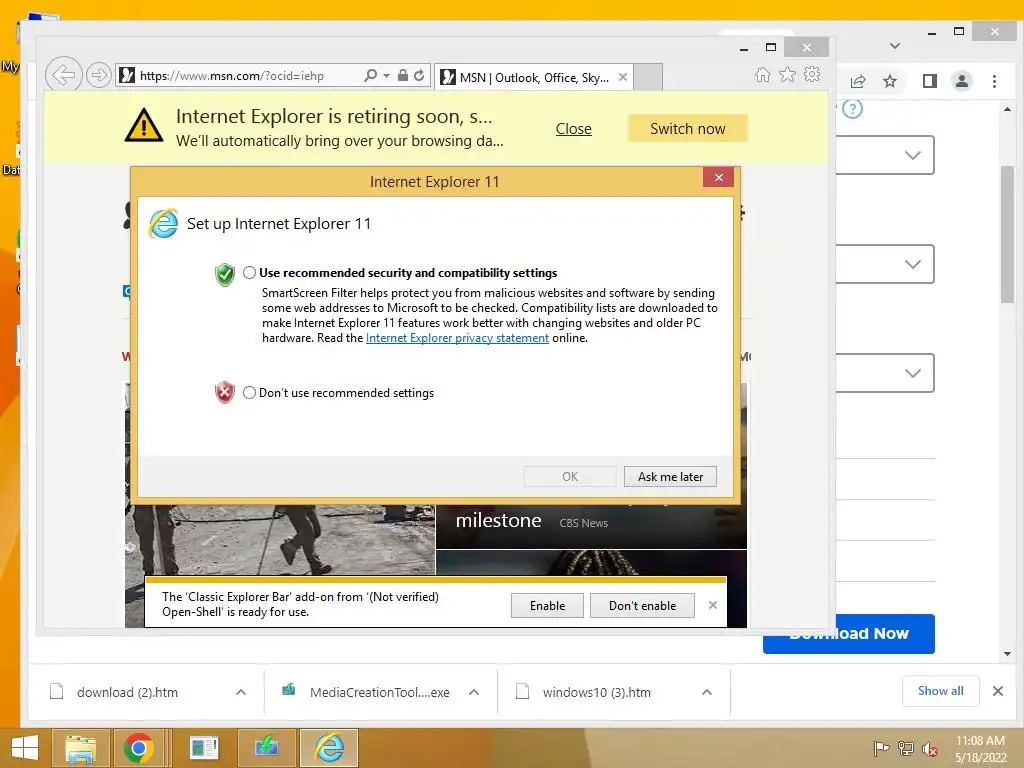Select the MSN | Outlook, Office tab

pos(534,77)
